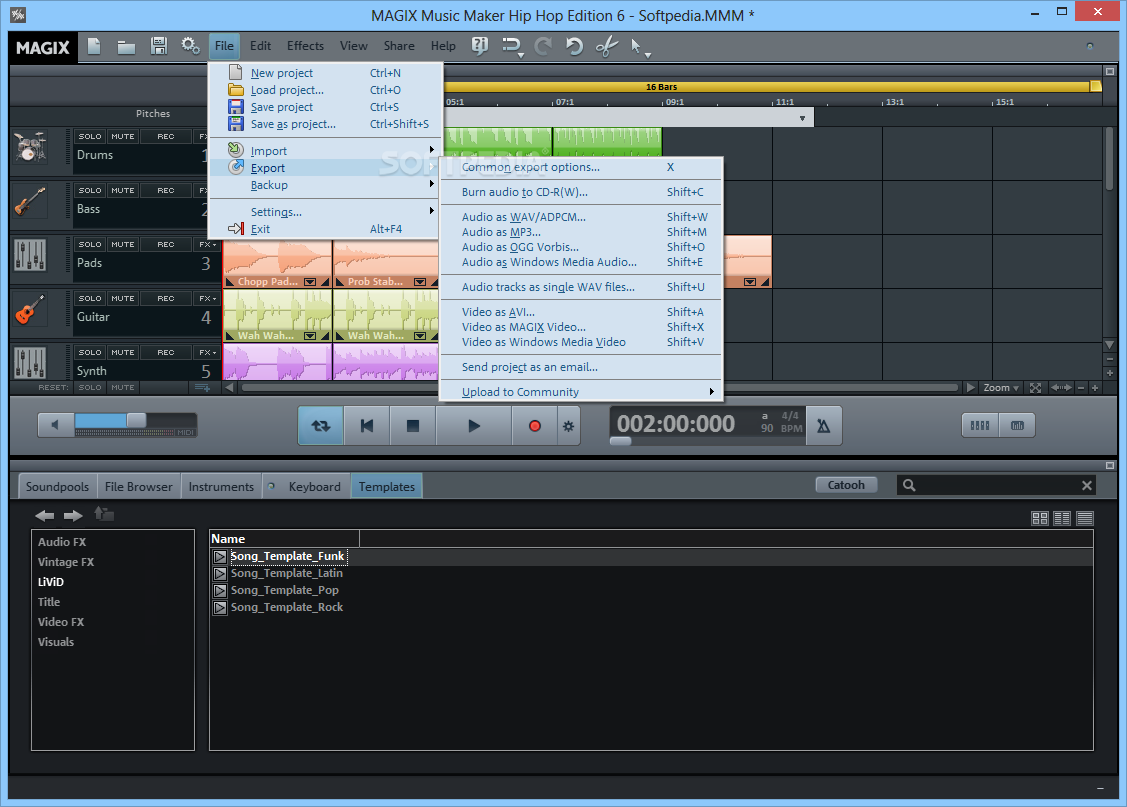1127x807 pixels.
Task: Jump to start with rewind button
Action: [367, 425]
